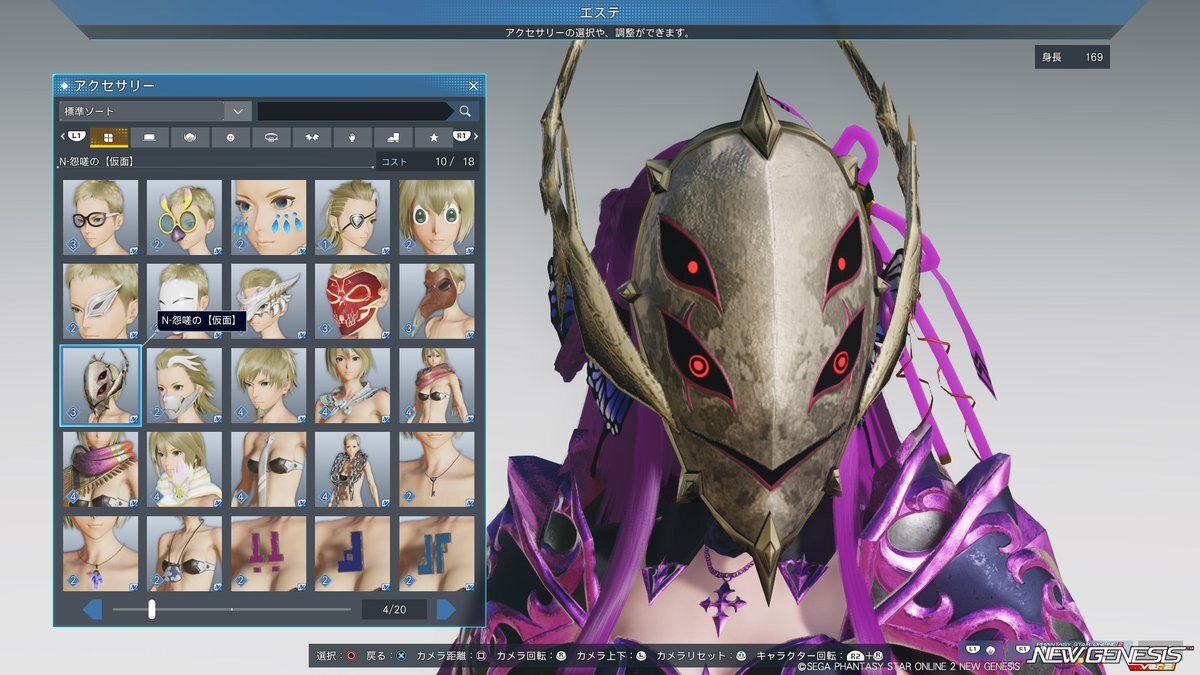The height and width of the screenshot is (675, 1200).
Task: Click the 4/20 page indicator
Action: [392, 609]
